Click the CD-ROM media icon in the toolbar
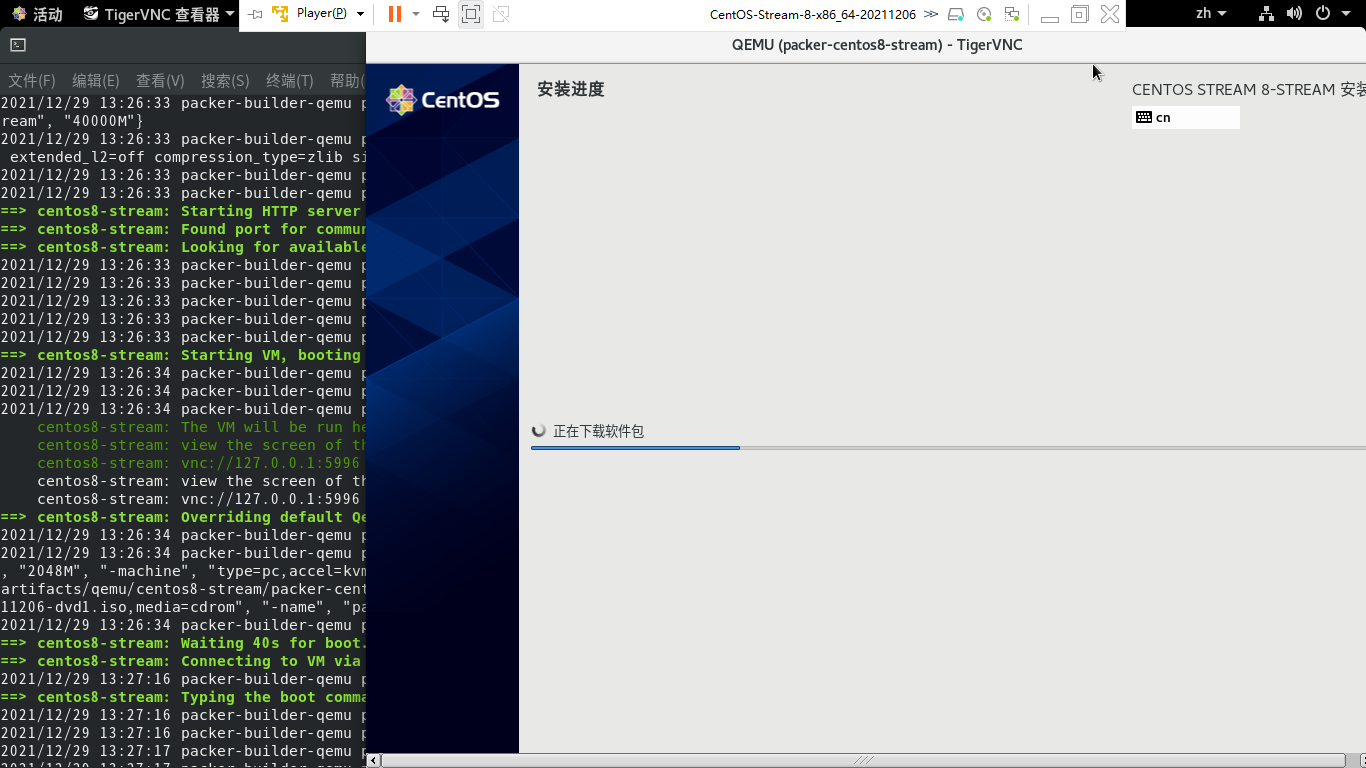 (984, 14)
